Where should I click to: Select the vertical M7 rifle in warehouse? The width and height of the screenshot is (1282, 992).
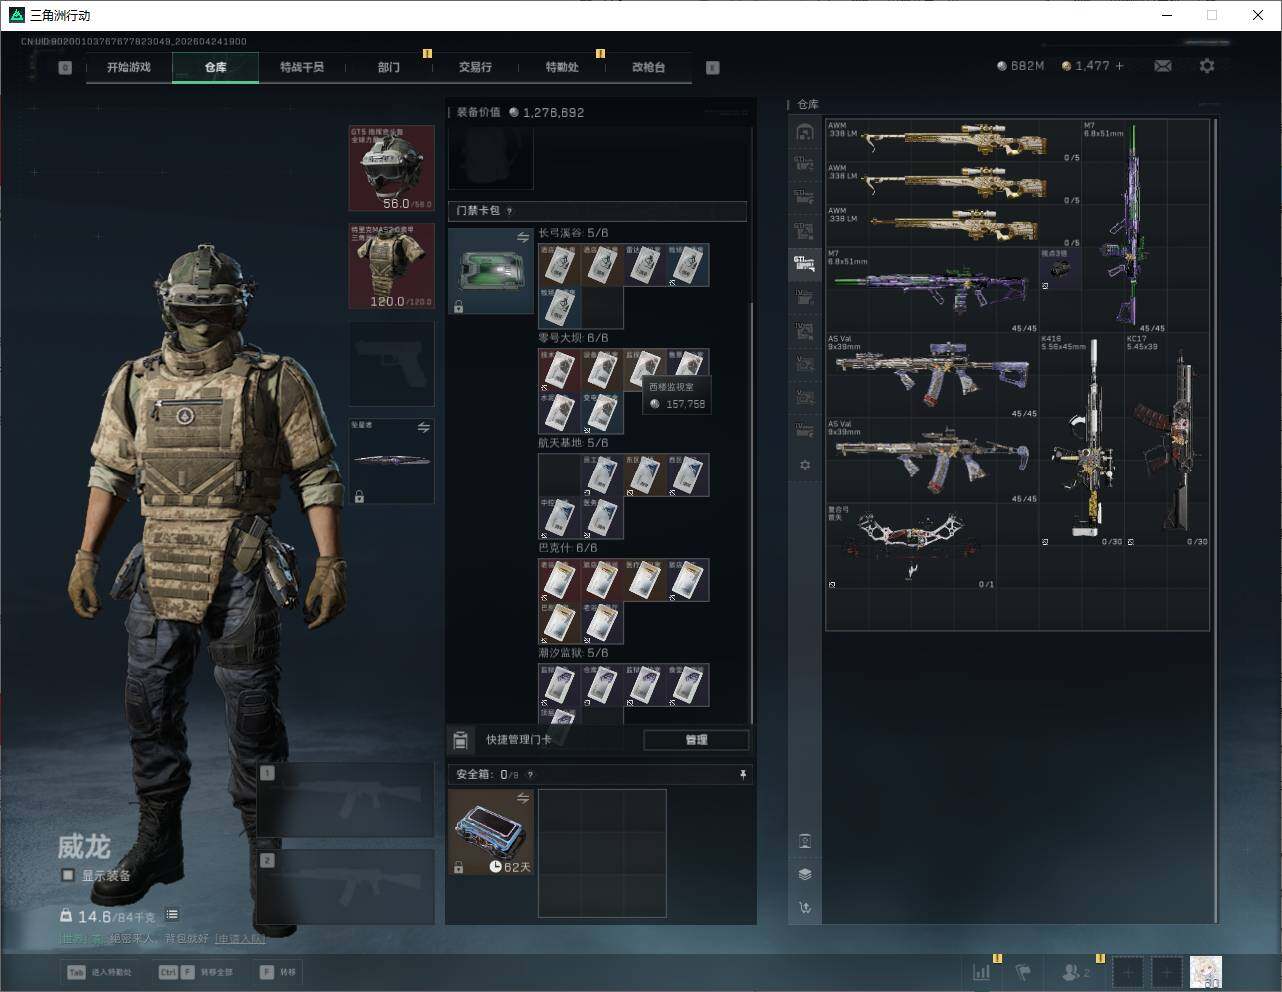click(1145, 226)
